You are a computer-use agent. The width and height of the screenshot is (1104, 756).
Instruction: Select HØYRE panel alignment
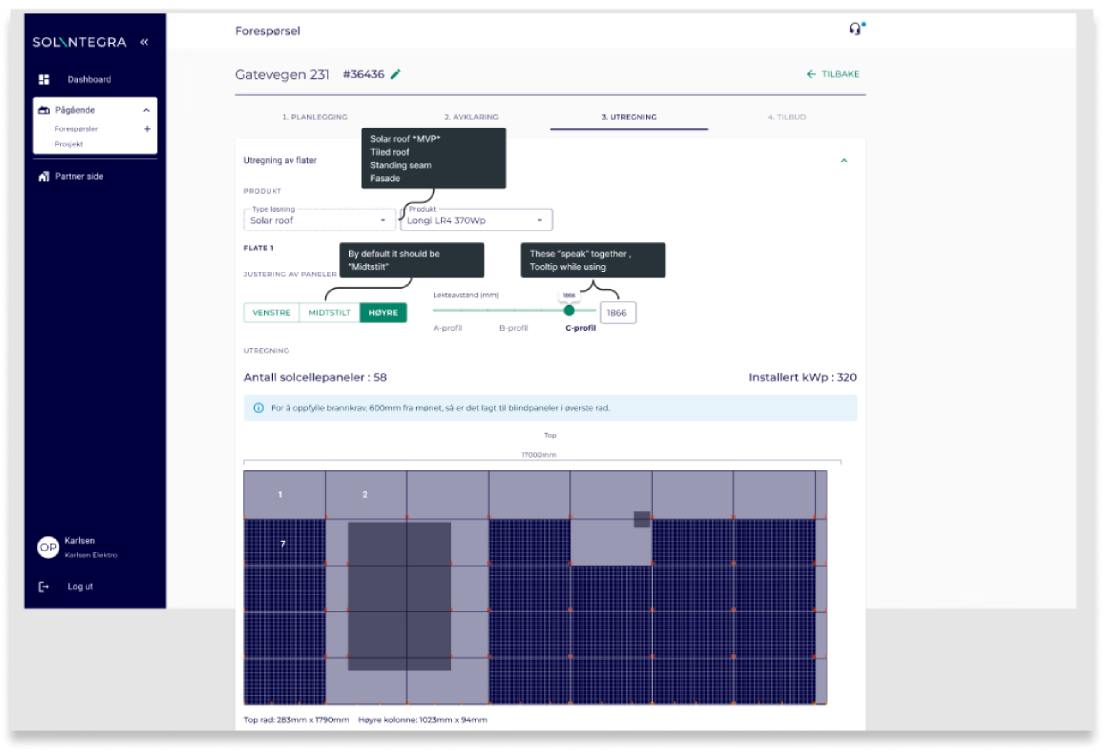click(x=383, y=313)
